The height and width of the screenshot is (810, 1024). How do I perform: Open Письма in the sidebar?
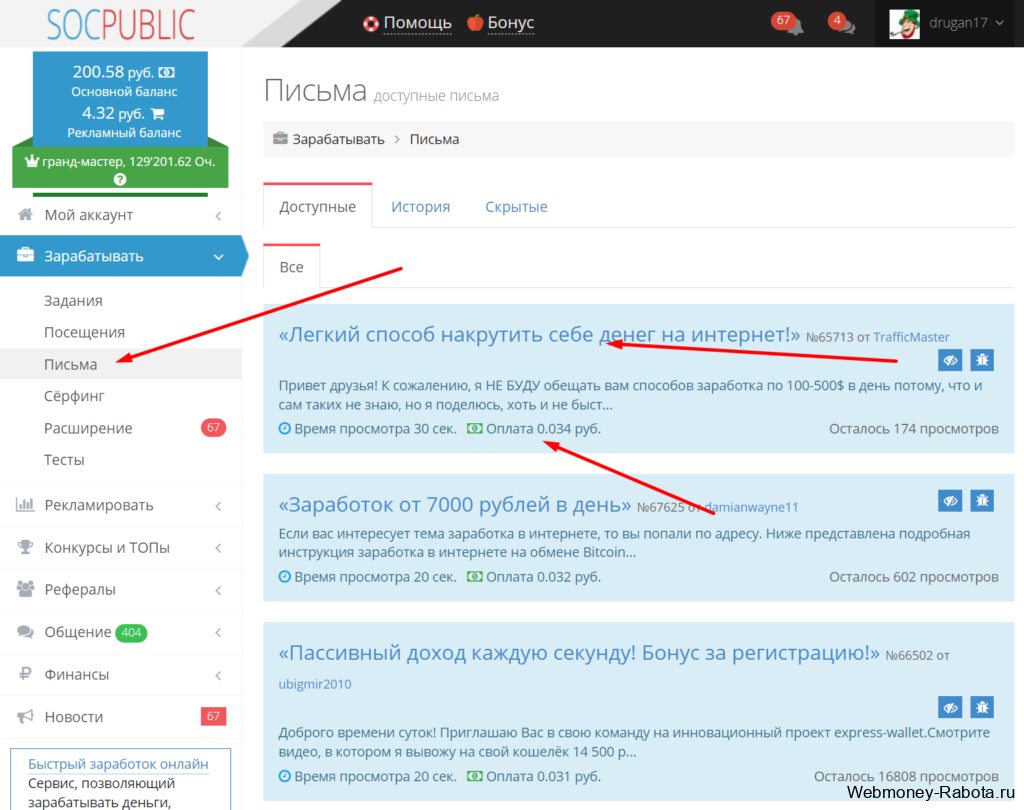(71, 364)
